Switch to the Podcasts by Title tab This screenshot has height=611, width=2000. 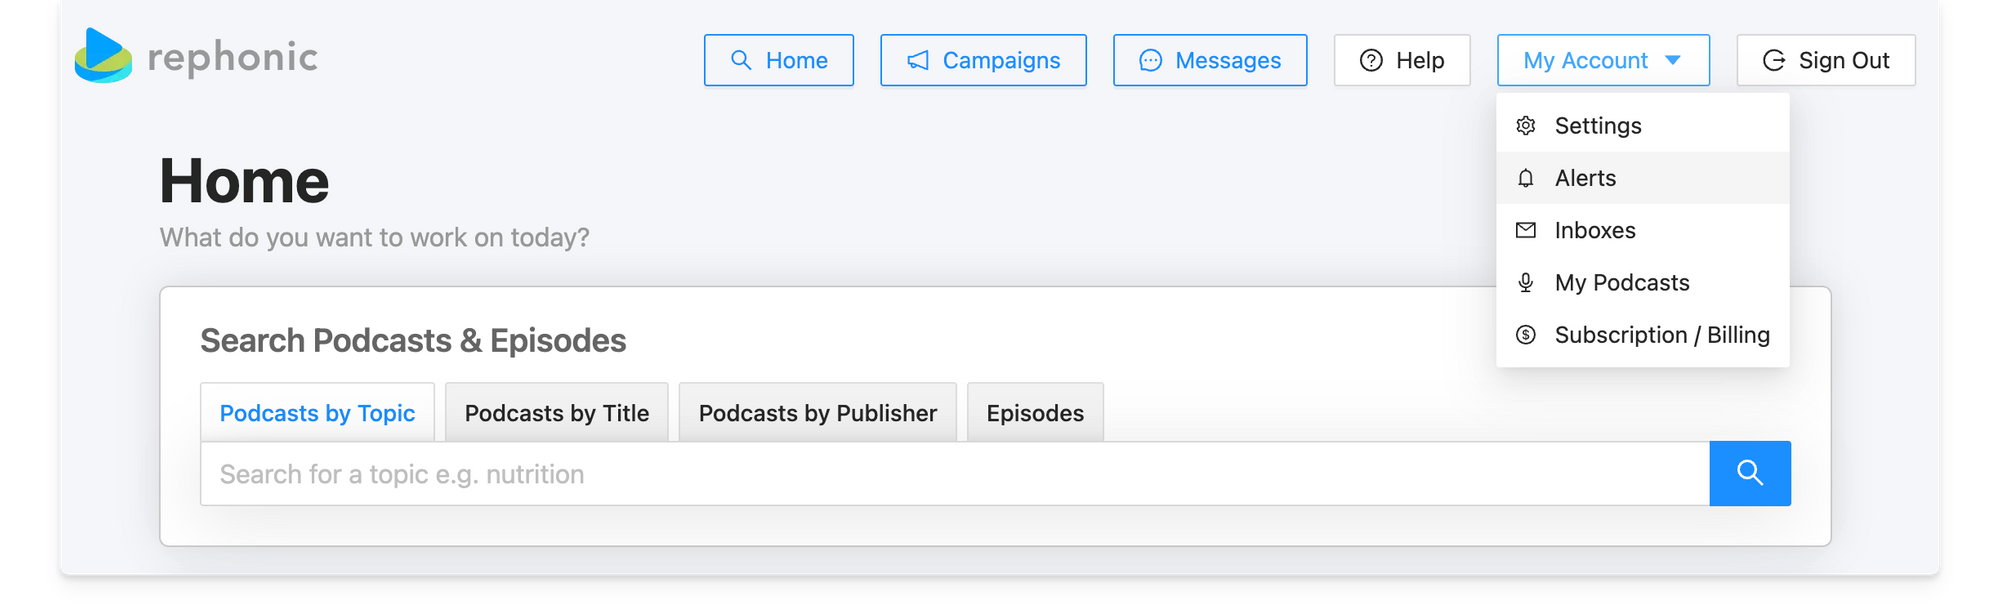[x=556, y=413]
